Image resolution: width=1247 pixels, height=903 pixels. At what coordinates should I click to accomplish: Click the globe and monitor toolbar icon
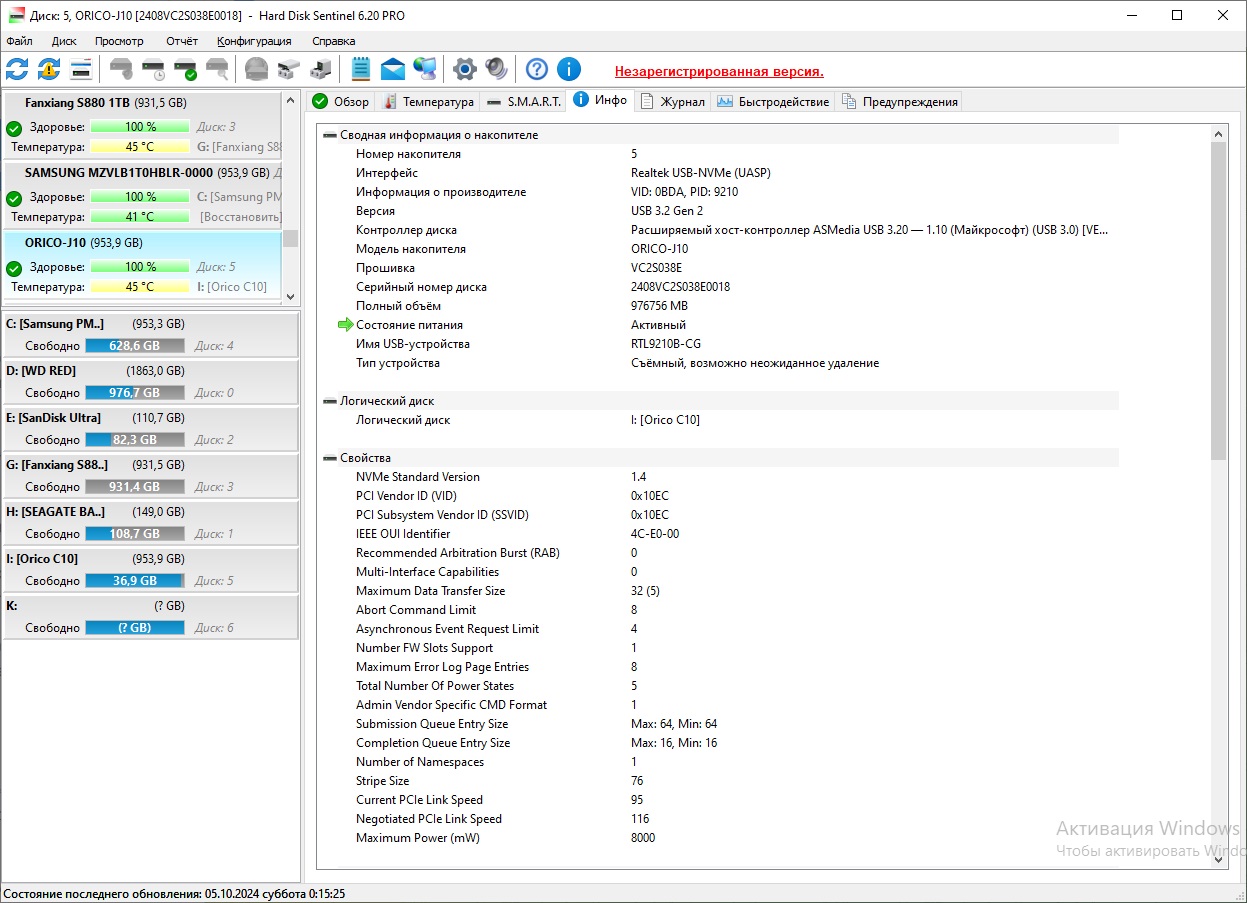[x=425, y=69]
